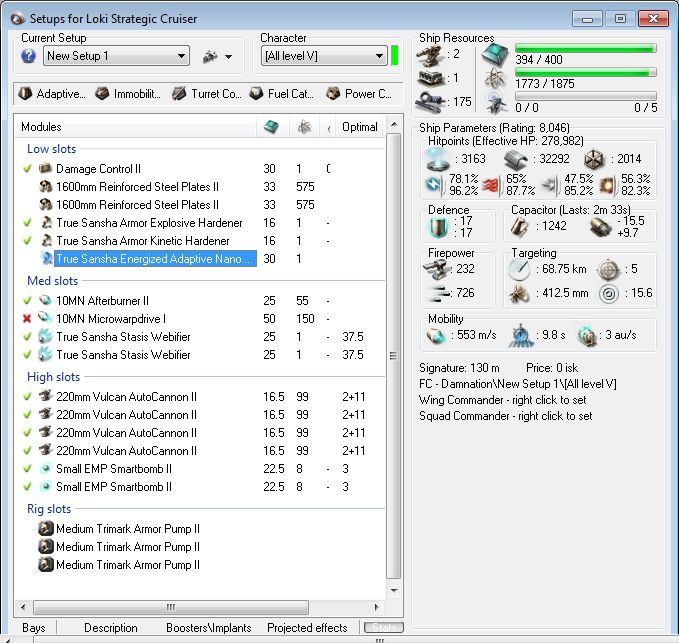
Task: Click the structure hitpoints icon showing 2014
Action: [595, 159]
